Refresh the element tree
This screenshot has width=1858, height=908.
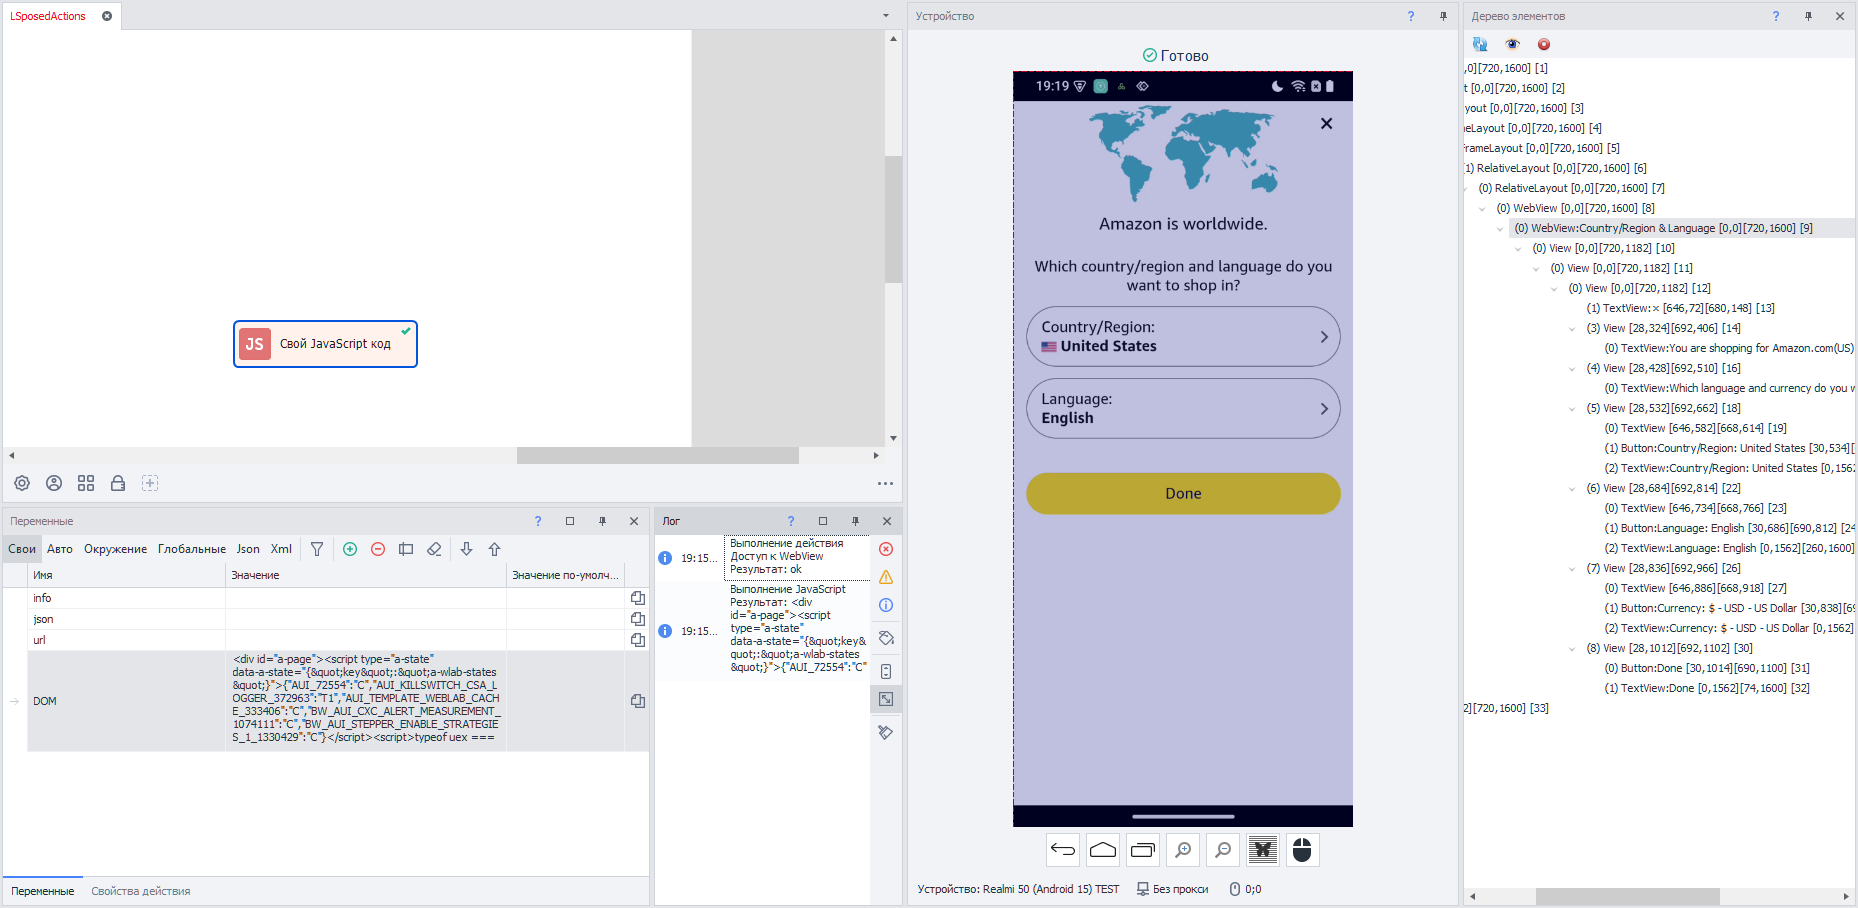1480,44
